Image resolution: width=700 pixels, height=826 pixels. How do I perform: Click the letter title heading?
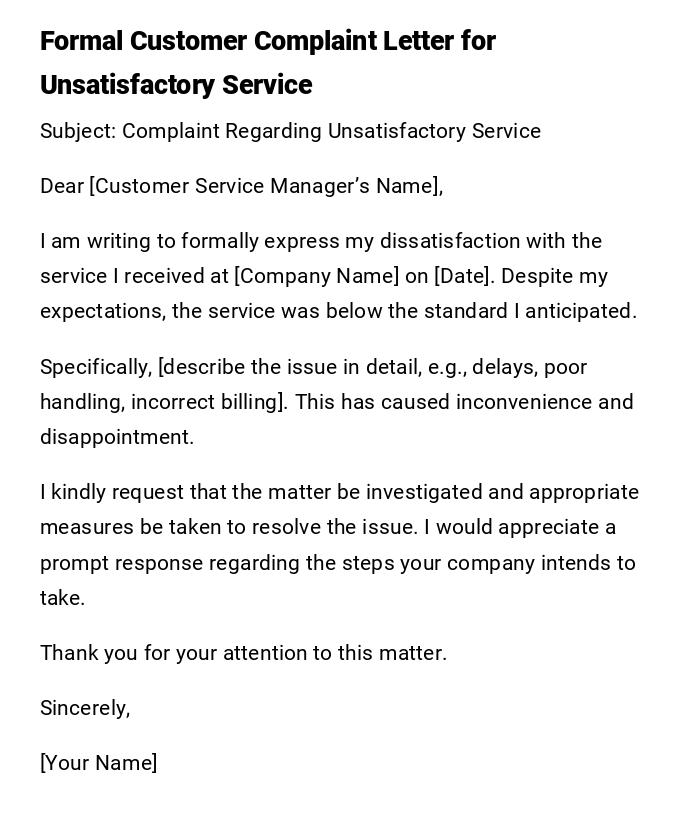pos(268,62)
